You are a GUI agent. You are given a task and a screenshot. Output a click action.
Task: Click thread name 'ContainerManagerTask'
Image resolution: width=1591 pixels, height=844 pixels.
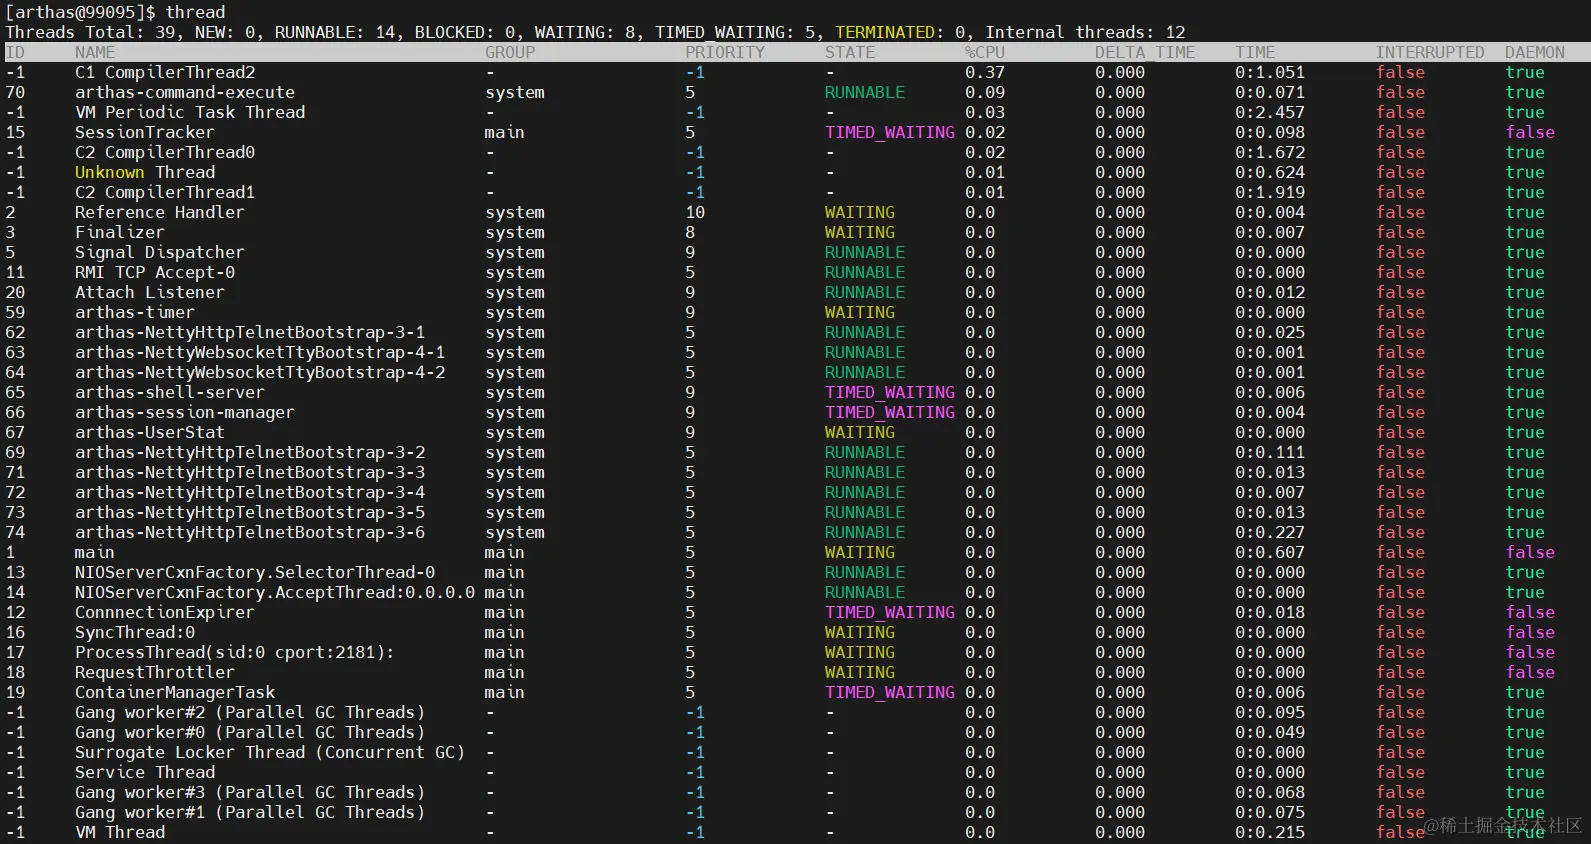point(175,692)
